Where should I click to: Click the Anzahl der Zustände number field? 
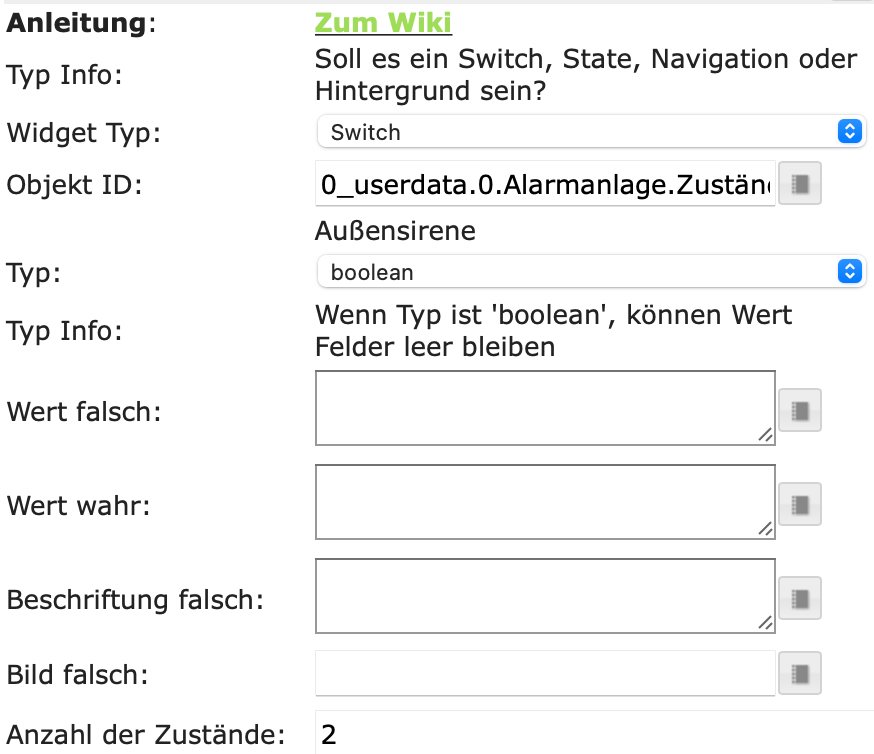[x=590, y=736]
